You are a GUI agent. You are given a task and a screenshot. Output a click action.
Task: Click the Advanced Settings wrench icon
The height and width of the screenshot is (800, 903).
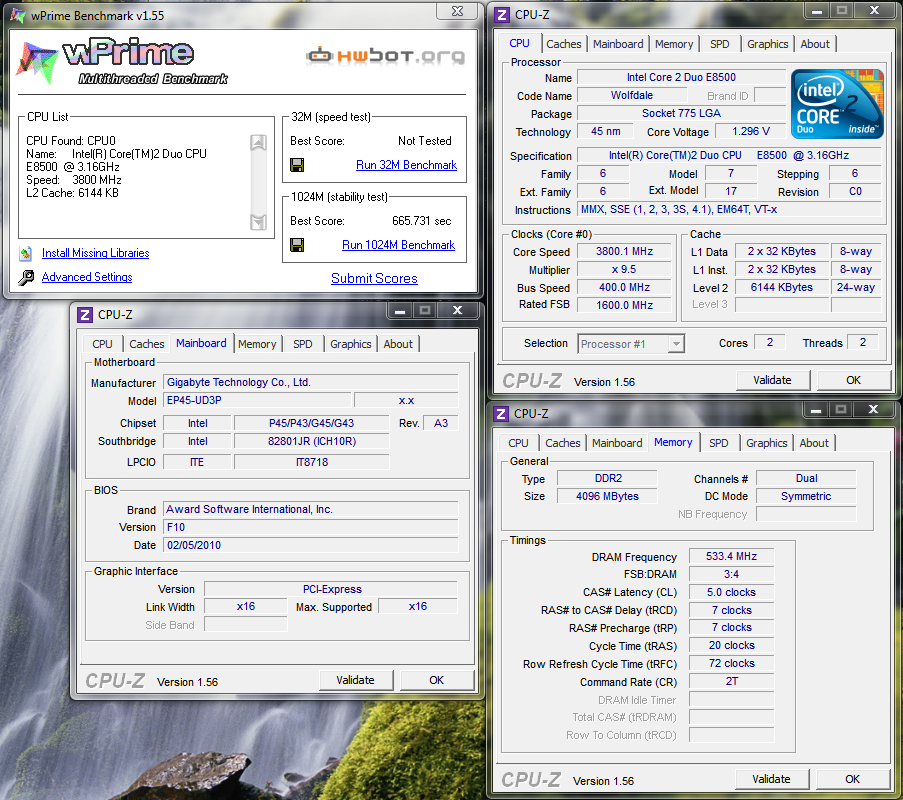tap(25, 278)
